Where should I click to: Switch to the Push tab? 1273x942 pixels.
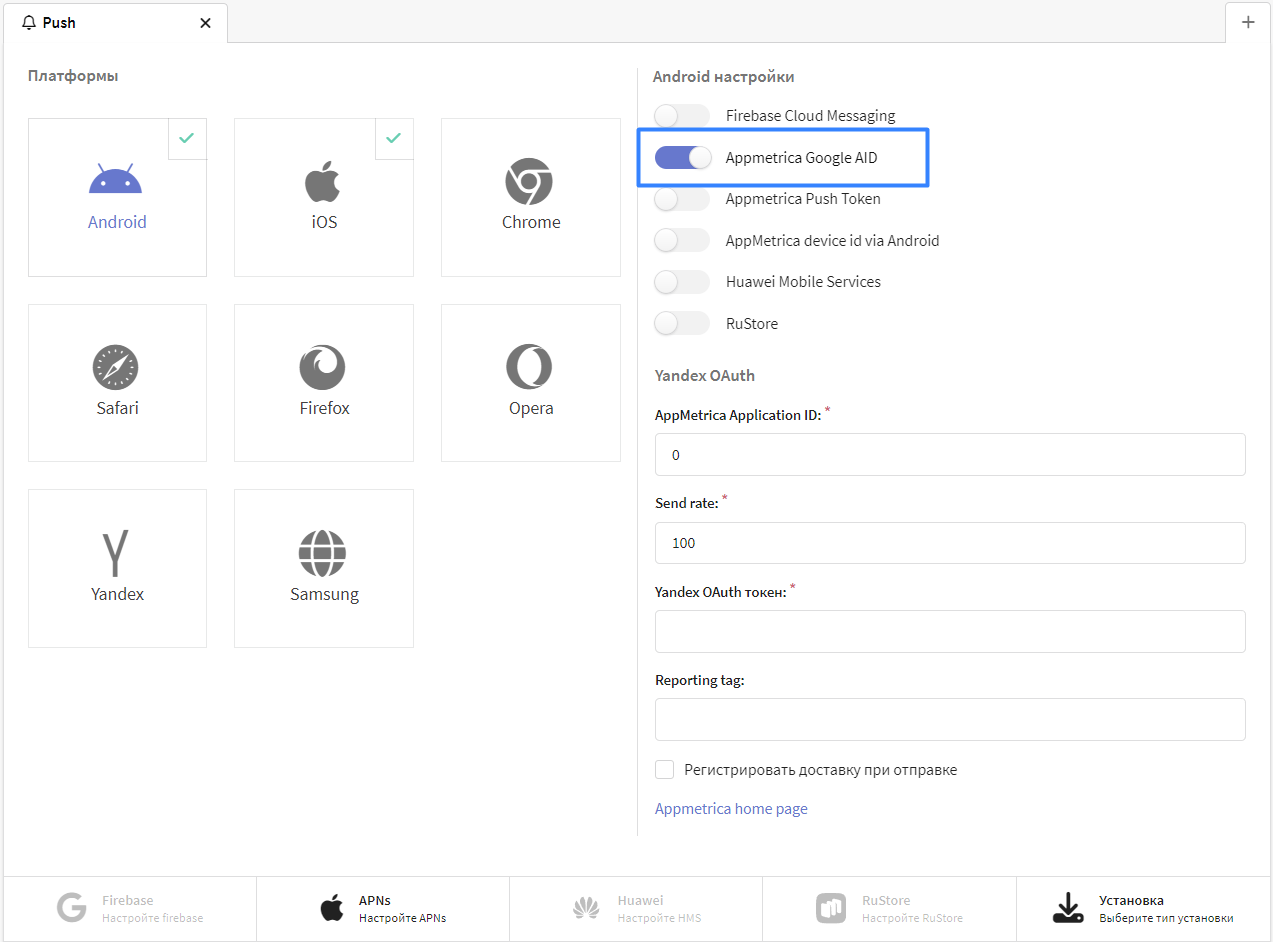[x=115, y=22]
